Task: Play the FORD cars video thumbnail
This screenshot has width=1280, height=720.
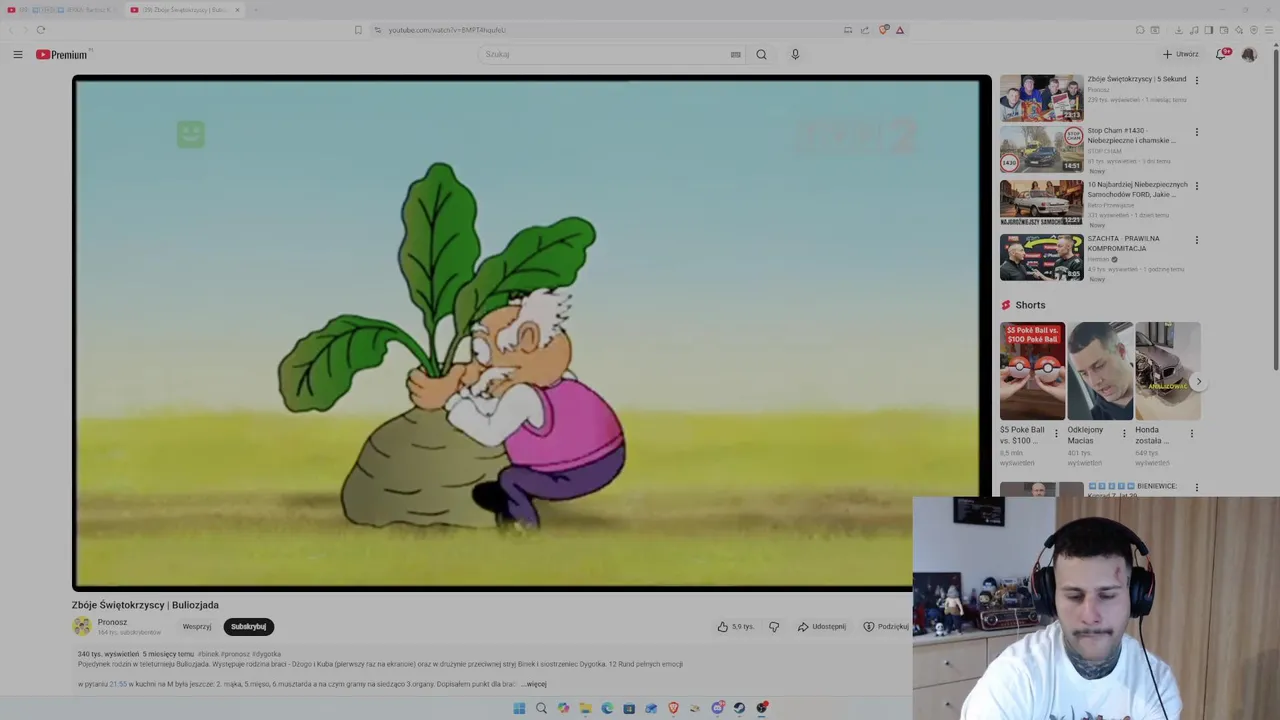Action: click(1041, 204)
